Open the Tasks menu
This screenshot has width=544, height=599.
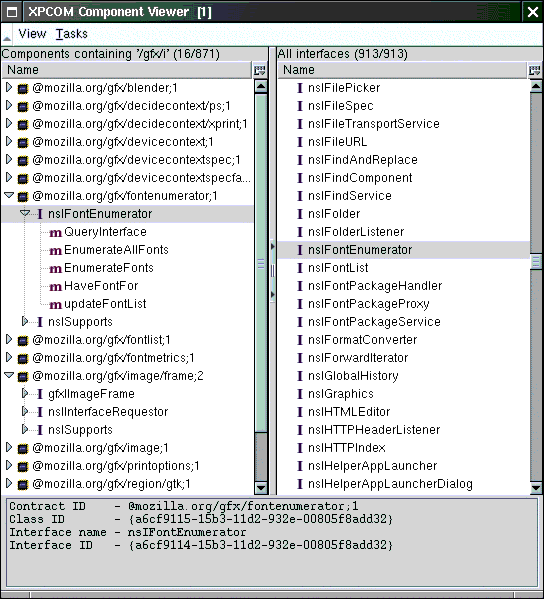tap(71, 34)
